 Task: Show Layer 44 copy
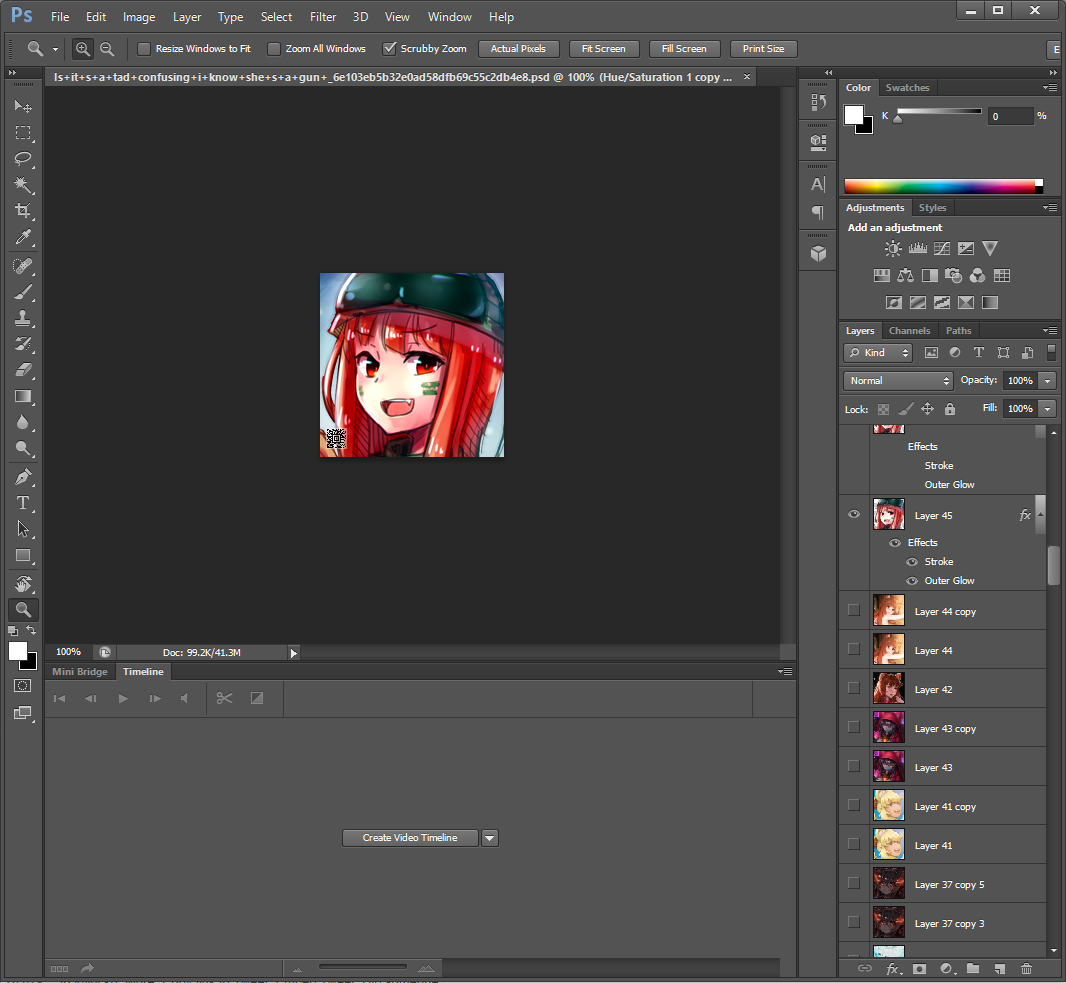point(854,610)
